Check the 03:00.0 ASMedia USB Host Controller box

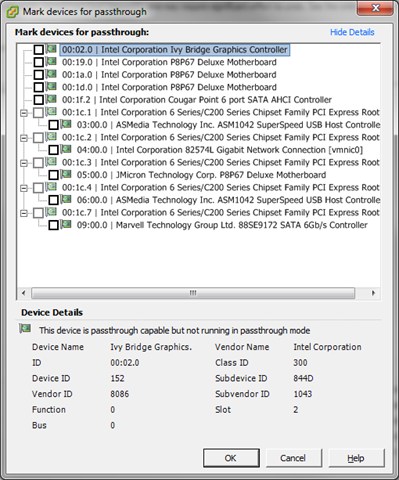54,125
